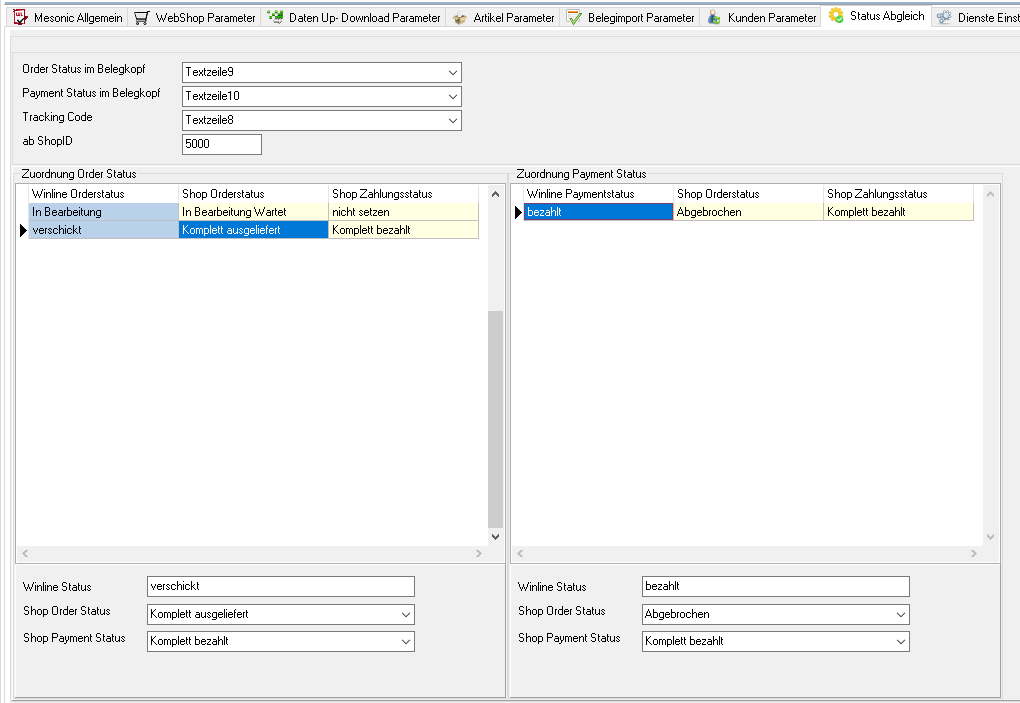The width and height of the screenshot is (1020, 703).
Task: Select the In Bearbeitung order status row
Action: [x=103, y=212]
